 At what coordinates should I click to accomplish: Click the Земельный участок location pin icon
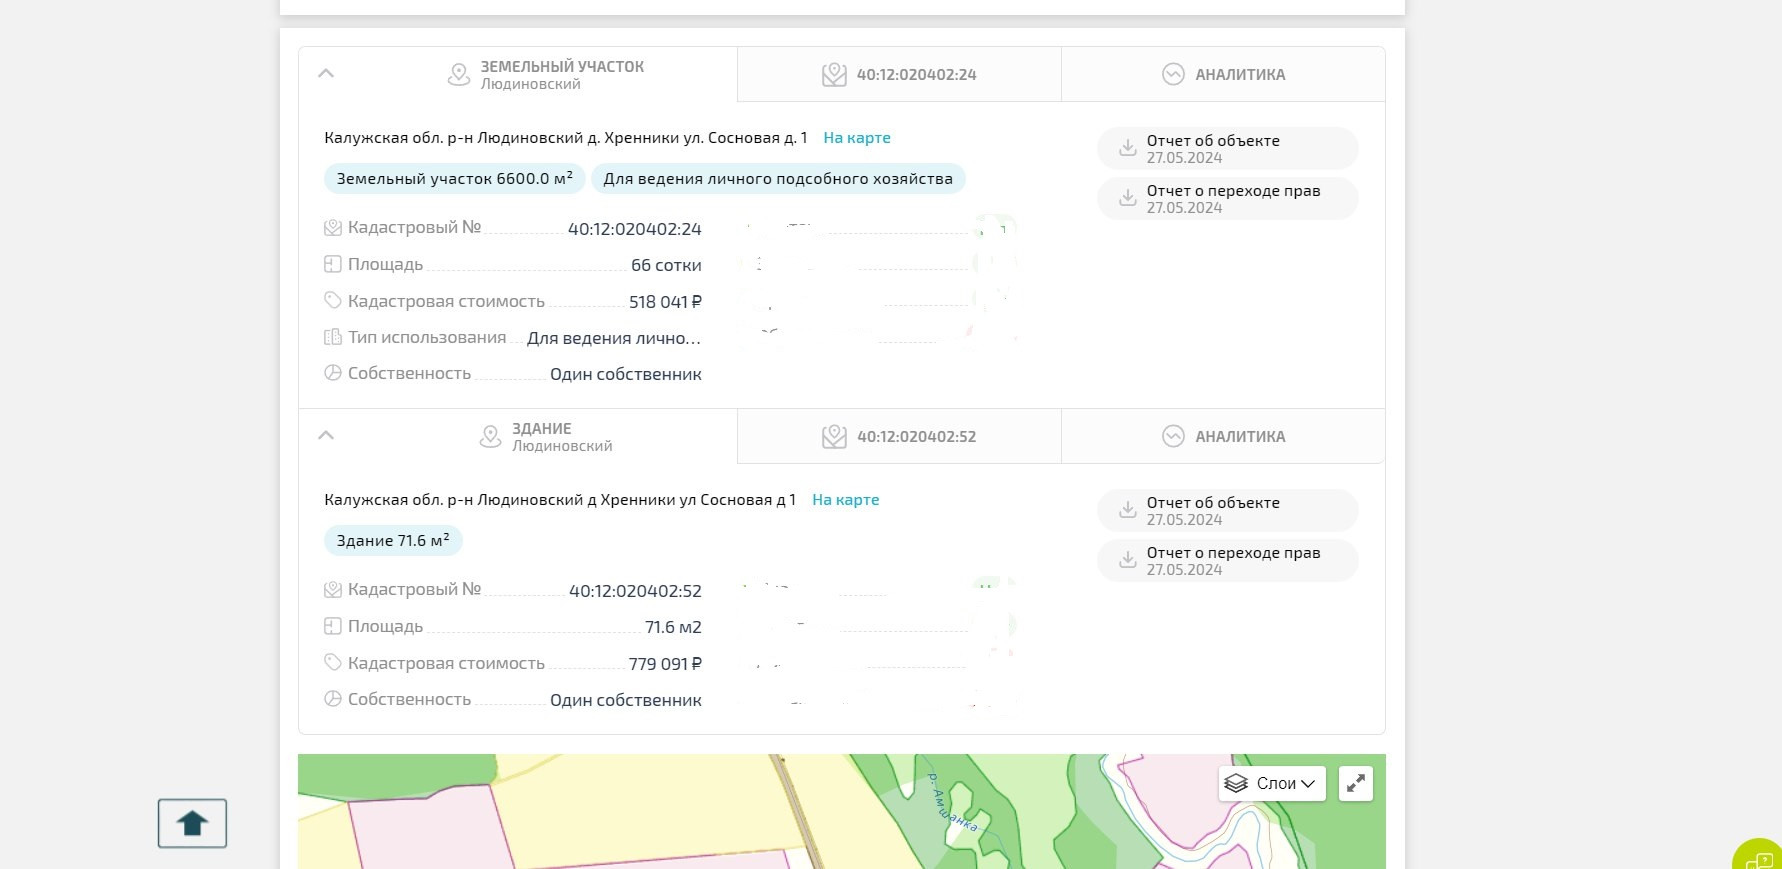(x=459, y=75)
